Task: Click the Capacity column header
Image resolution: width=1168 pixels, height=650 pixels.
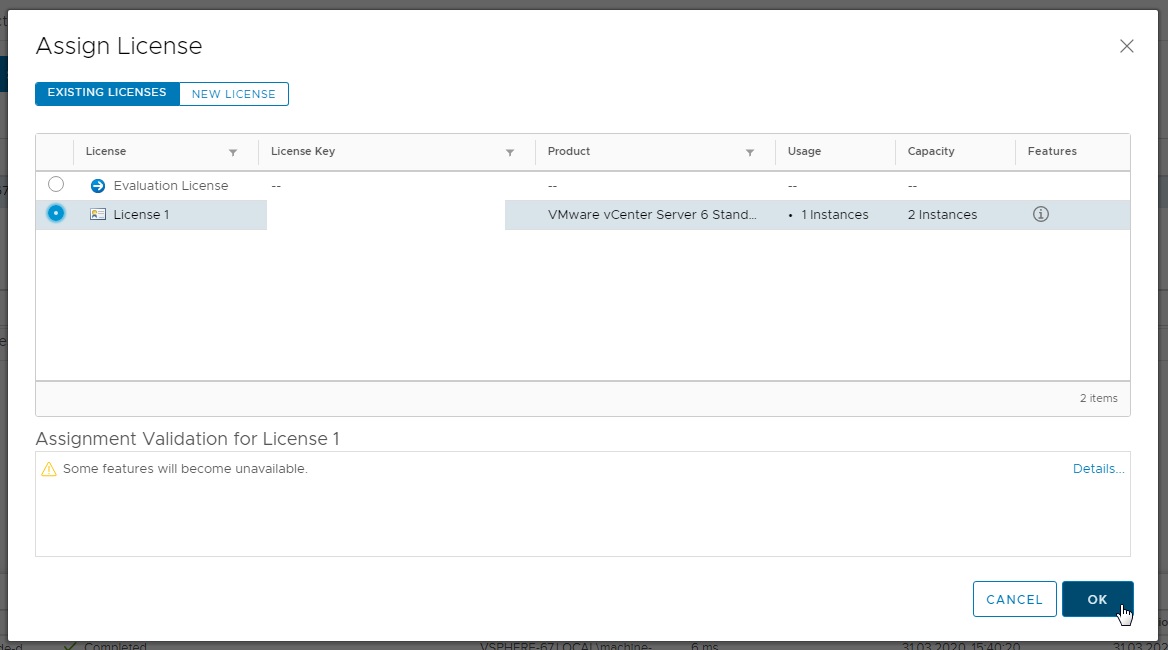Action: tap(931, 152)
